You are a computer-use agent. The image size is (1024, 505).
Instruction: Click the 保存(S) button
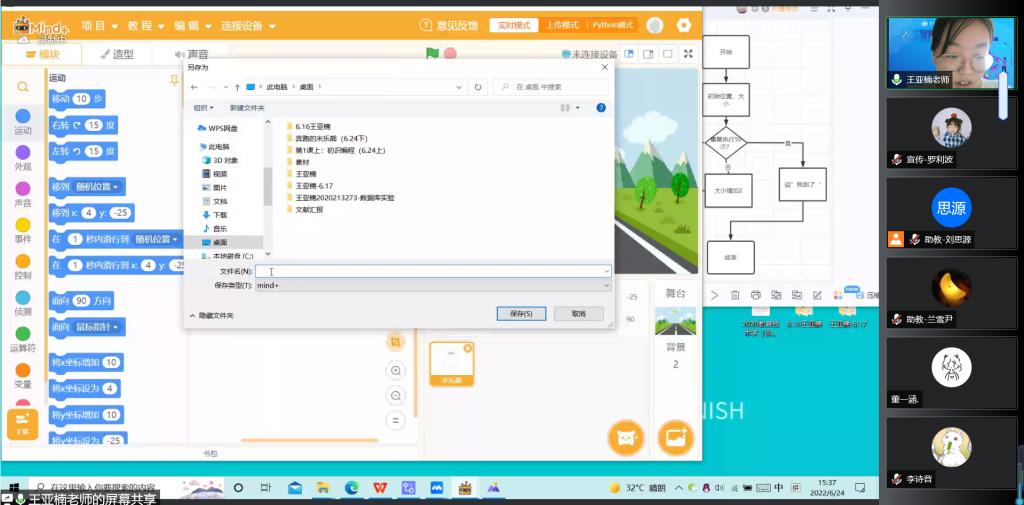coord(521,313)
